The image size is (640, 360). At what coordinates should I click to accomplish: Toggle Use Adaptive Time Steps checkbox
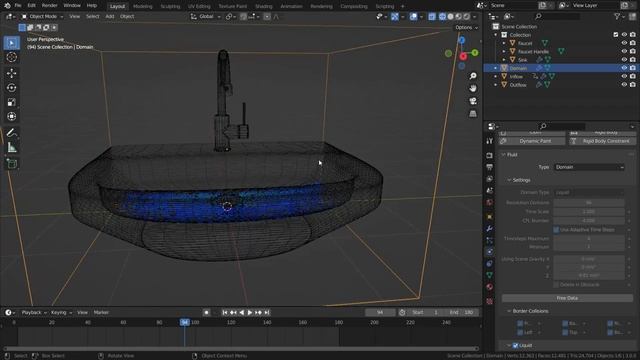click(556, 230)
